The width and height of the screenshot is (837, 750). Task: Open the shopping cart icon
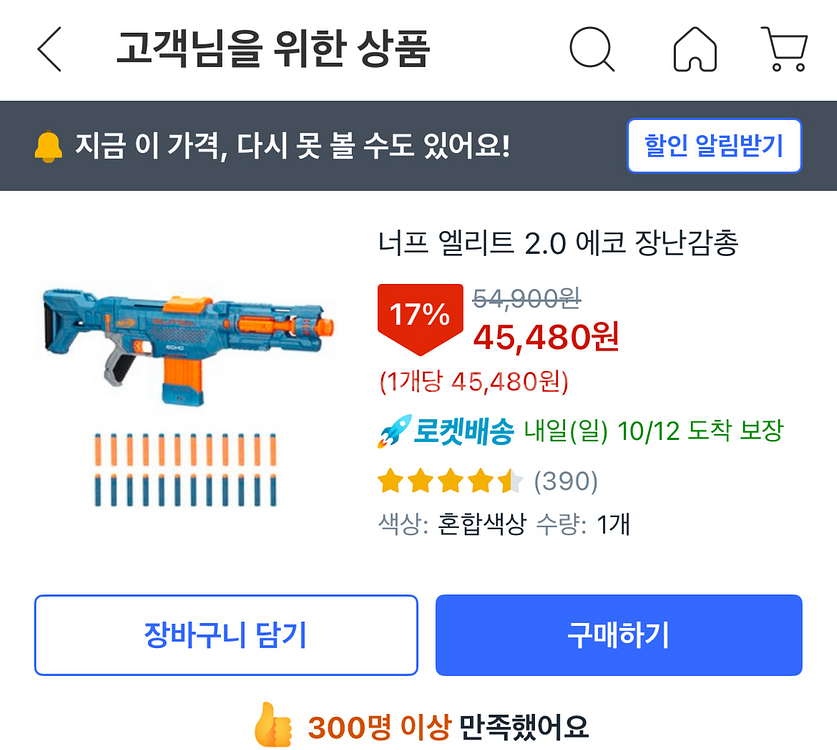(x=784, y=49)
